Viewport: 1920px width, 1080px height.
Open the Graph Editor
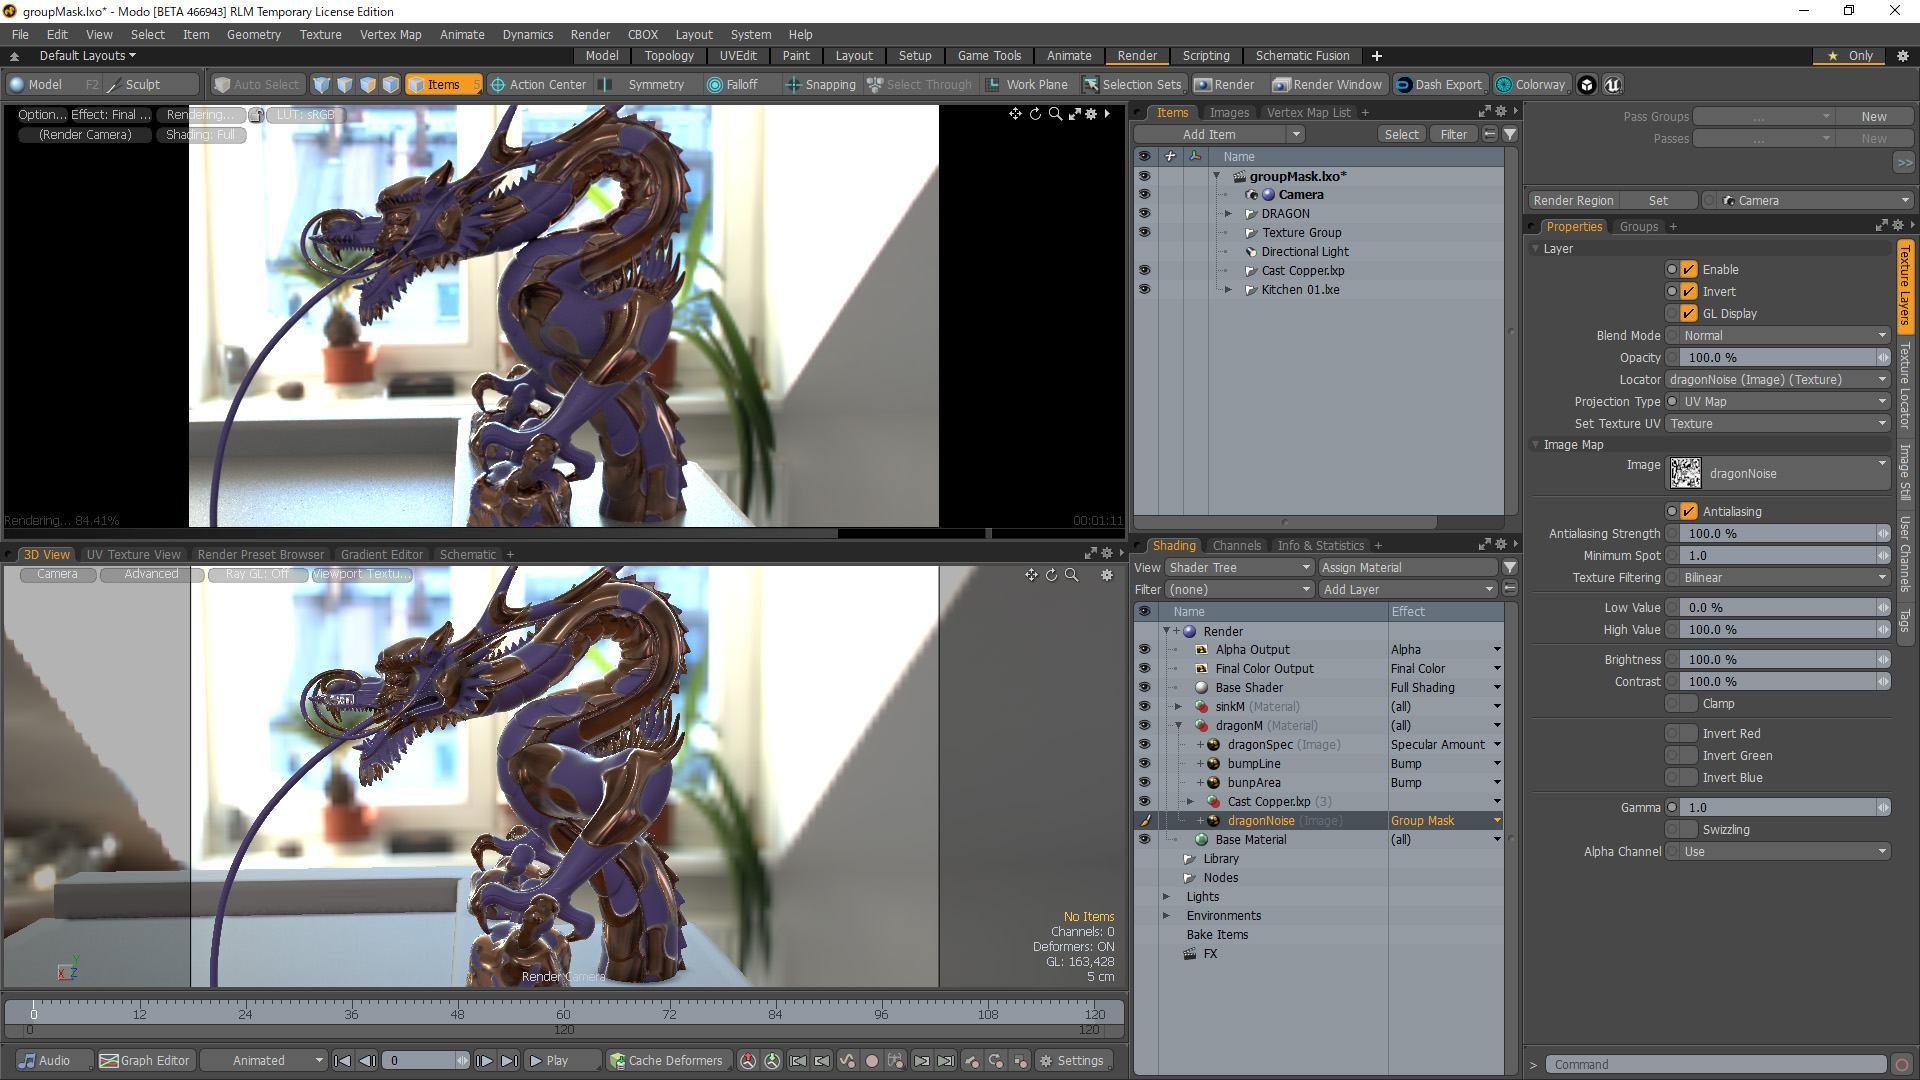point(144,1061)
